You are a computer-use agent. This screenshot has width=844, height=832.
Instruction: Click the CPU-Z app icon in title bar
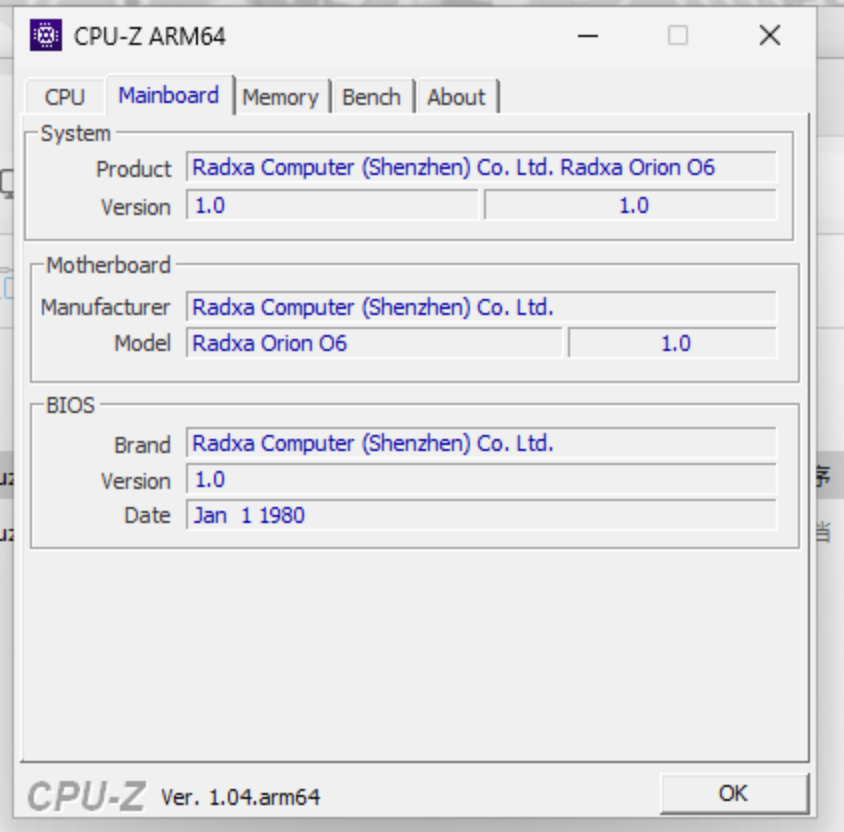(46, 36)
